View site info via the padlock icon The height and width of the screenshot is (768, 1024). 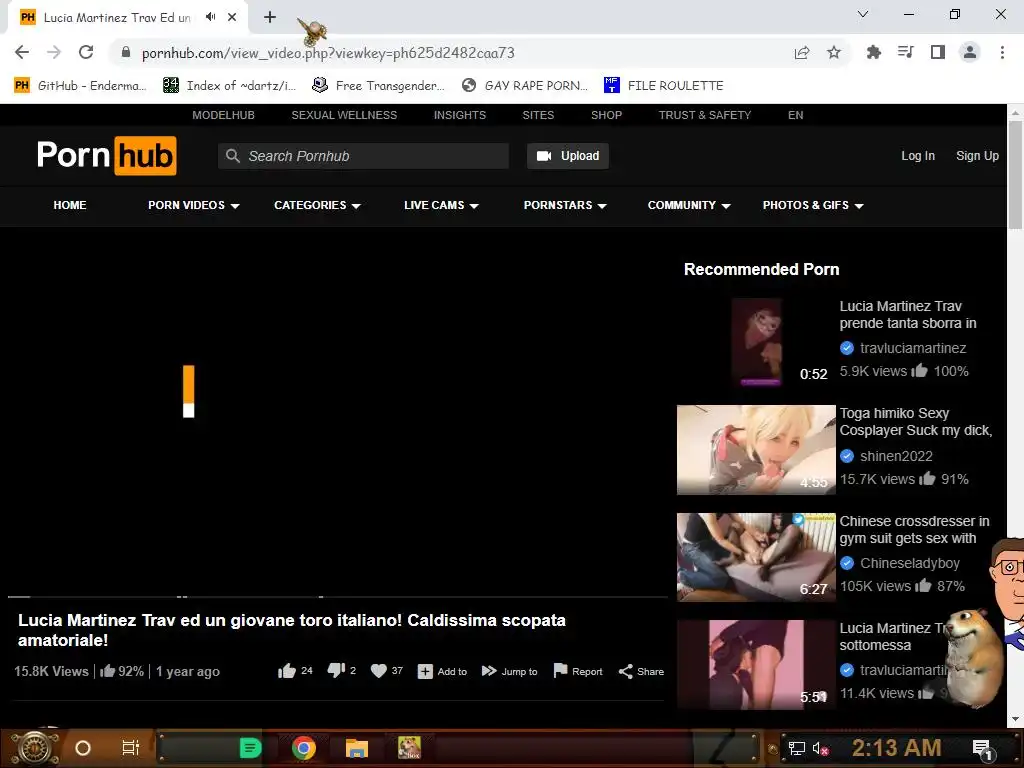126,52
